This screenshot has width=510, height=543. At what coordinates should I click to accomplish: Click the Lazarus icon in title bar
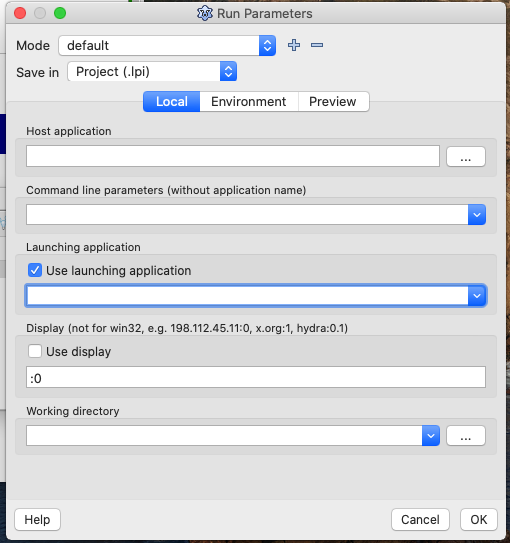point(205,14)
